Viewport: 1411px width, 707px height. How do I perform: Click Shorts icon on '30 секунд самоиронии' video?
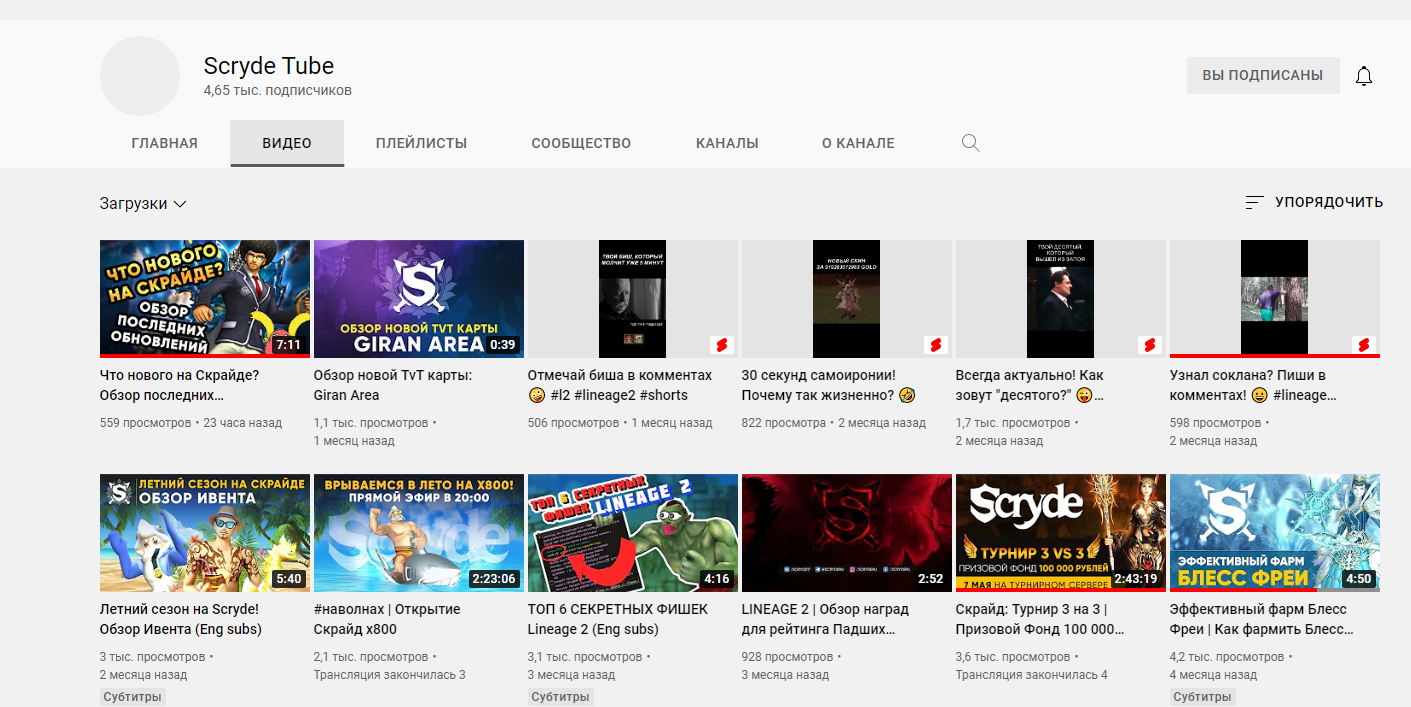(x=936, y=345)
